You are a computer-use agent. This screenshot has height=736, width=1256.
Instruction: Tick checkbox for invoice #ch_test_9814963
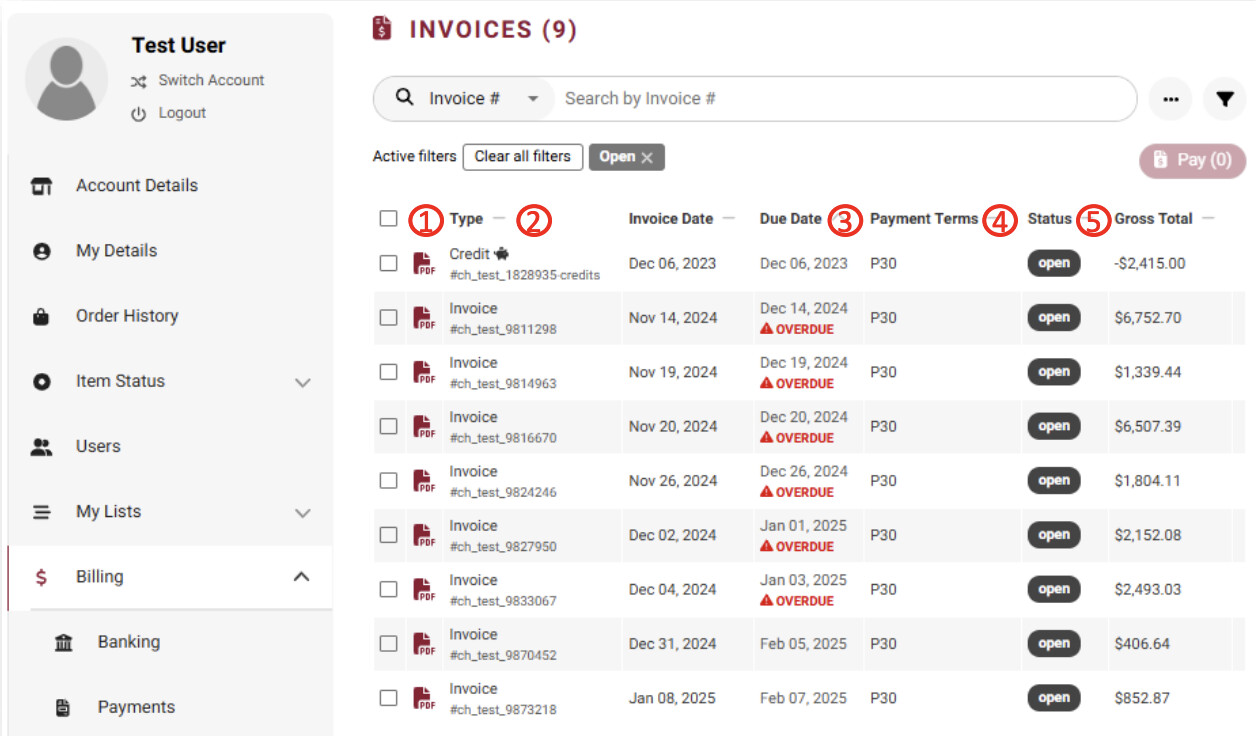point(389,372)
